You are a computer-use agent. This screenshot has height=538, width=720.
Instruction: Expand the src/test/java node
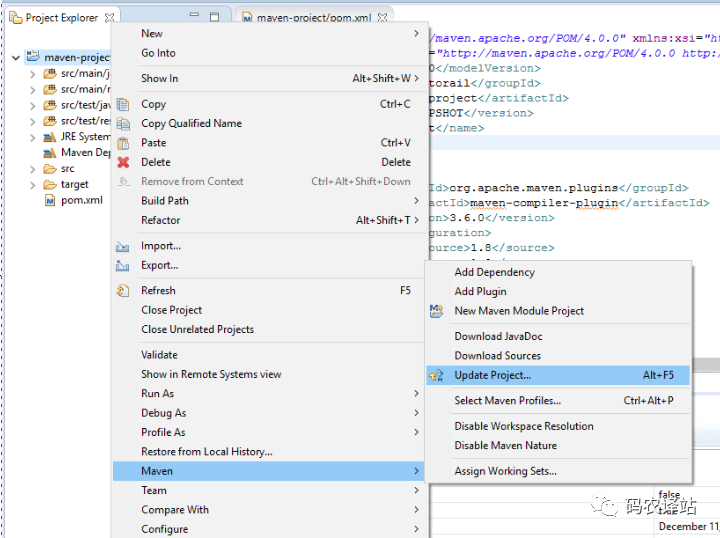(x=32, y=106)
